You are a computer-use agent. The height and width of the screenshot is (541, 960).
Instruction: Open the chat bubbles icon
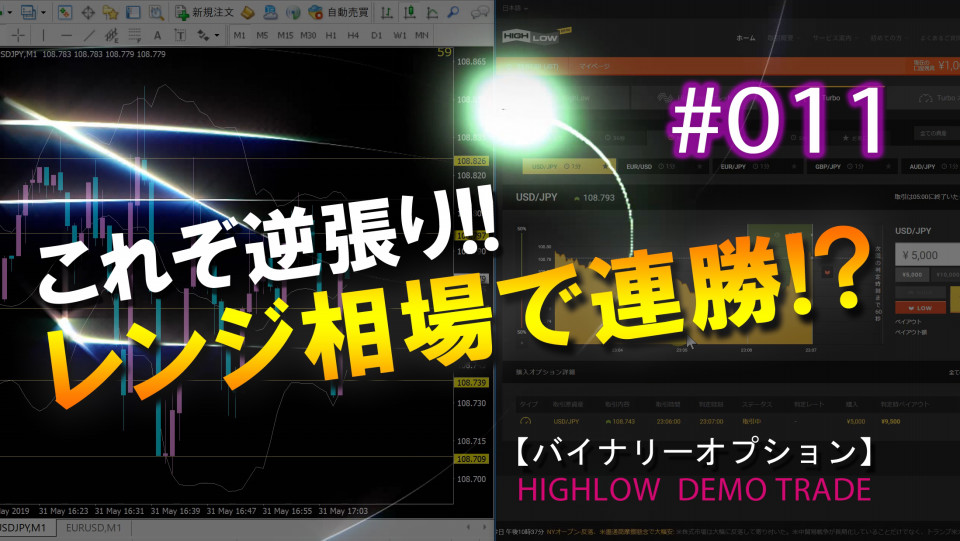tap(481, 12)
